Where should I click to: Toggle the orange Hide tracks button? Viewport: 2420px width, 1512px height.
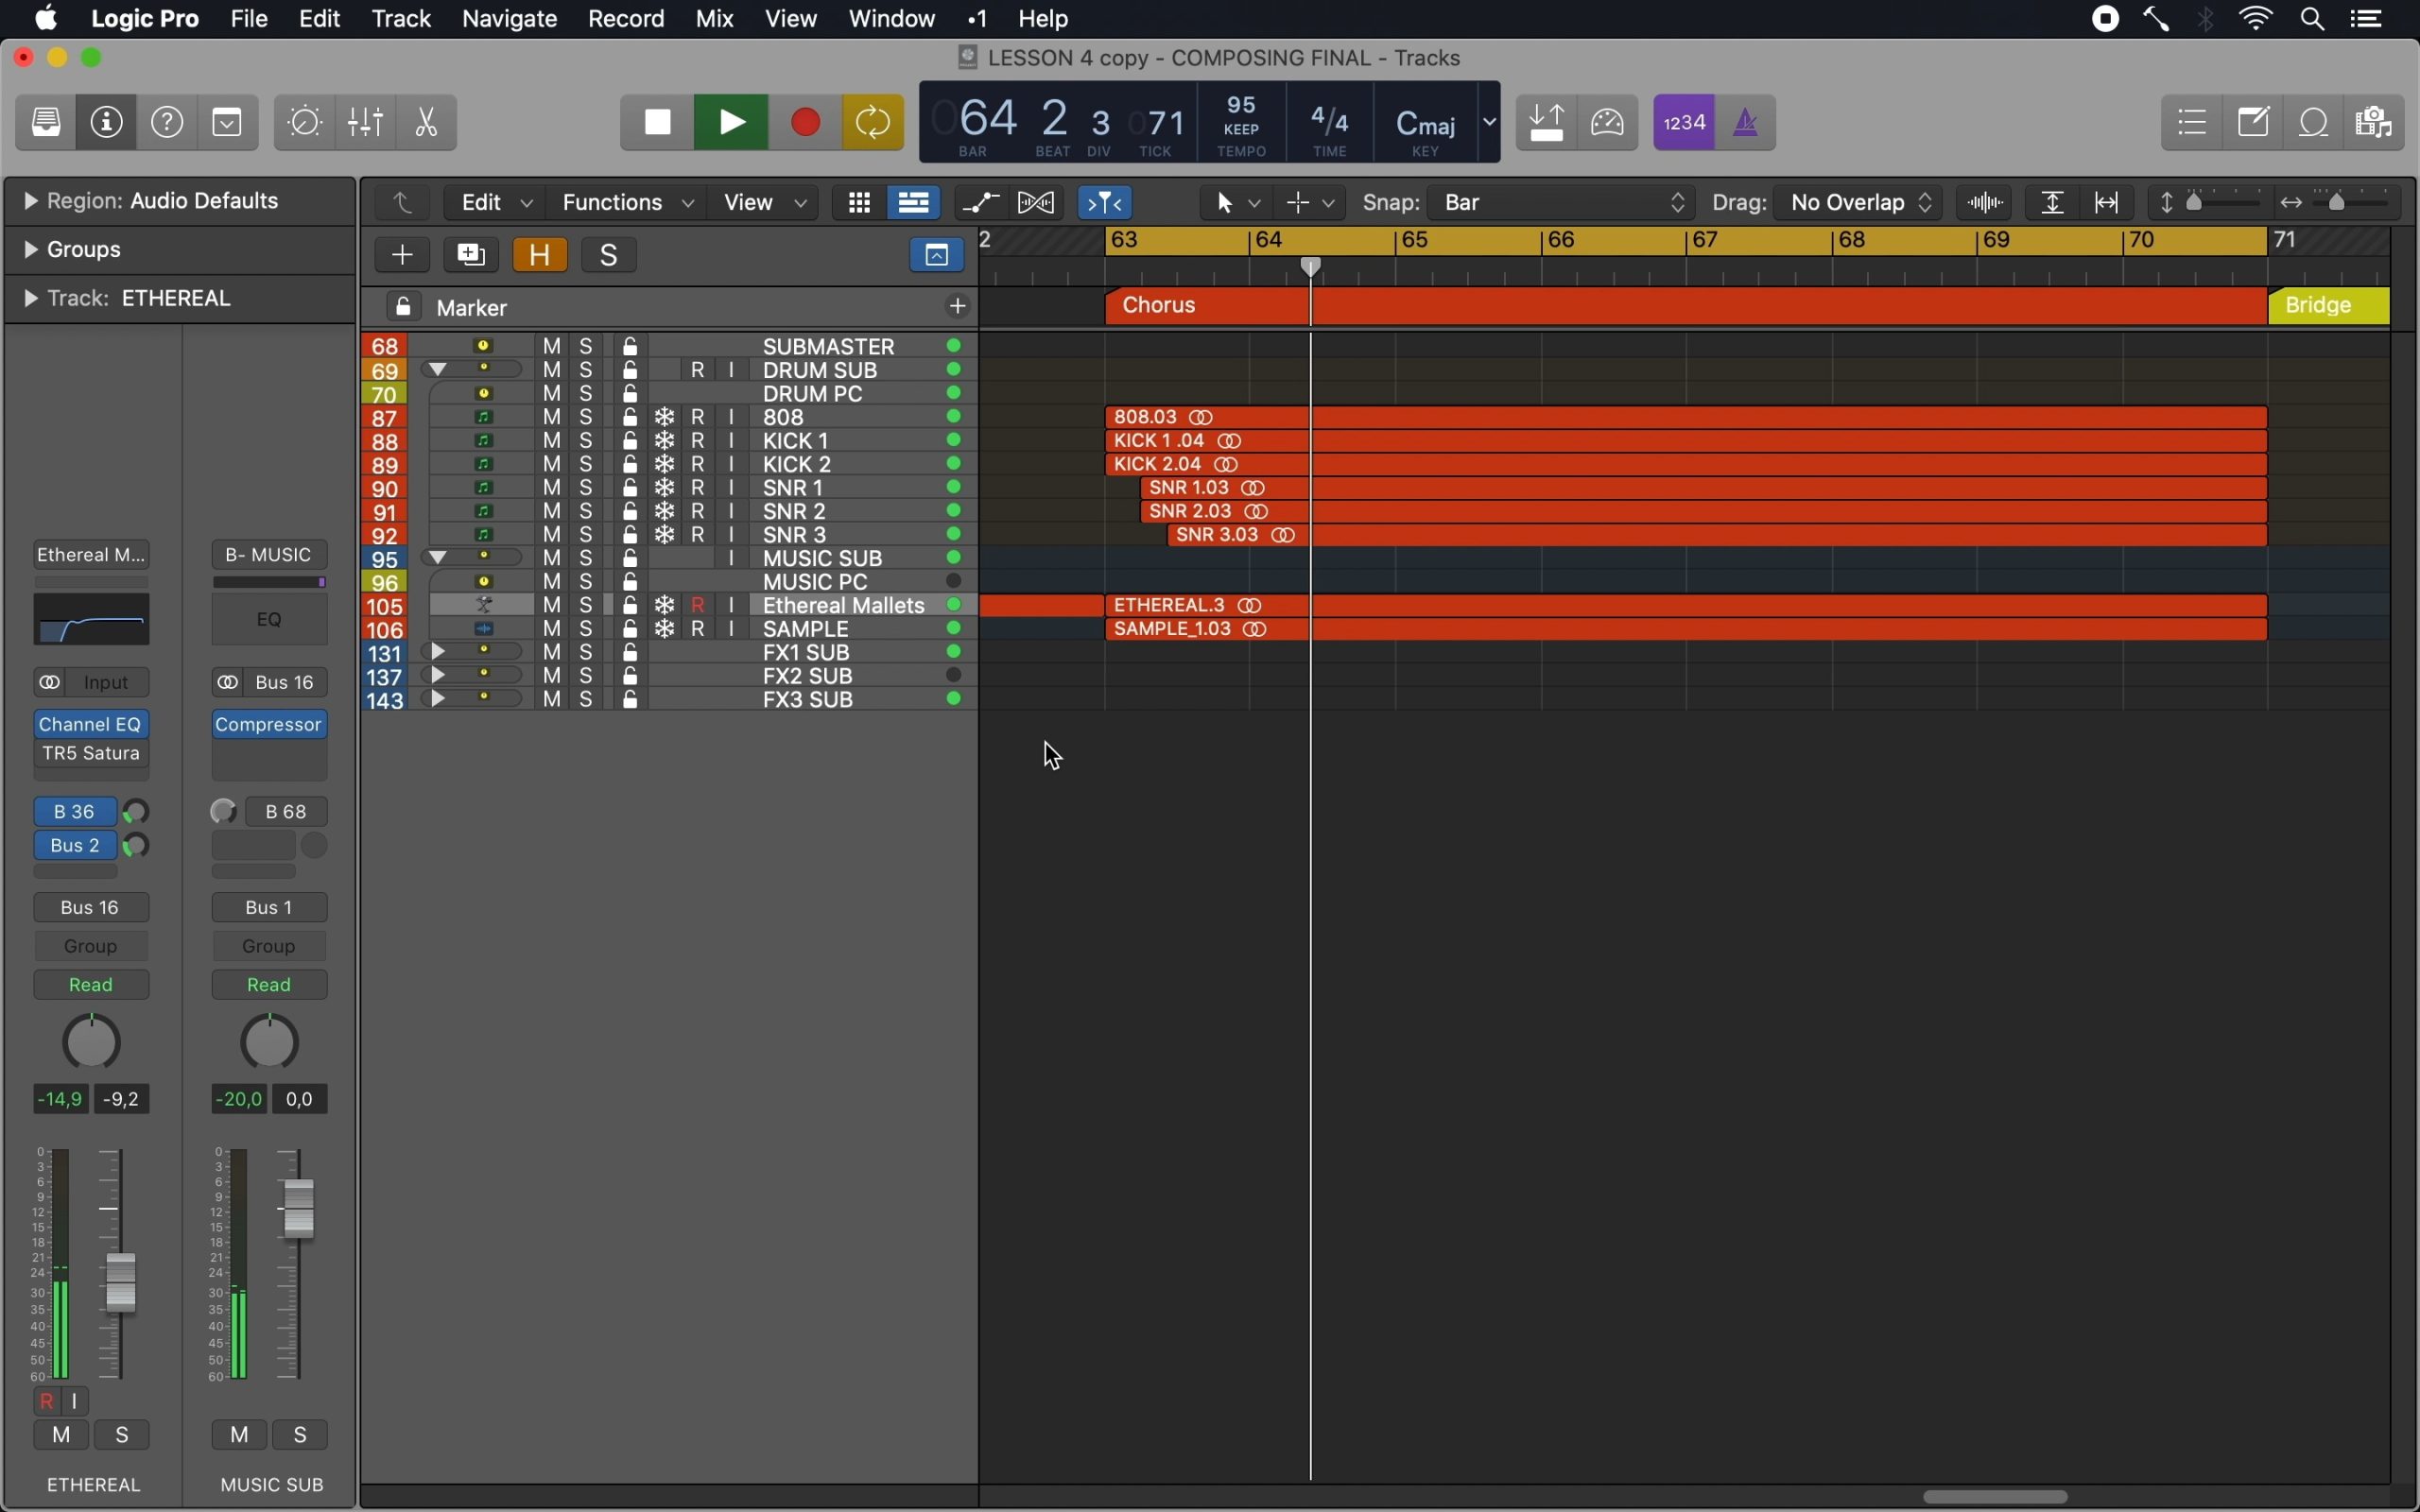pyautogui.click(x=540, y=255)
